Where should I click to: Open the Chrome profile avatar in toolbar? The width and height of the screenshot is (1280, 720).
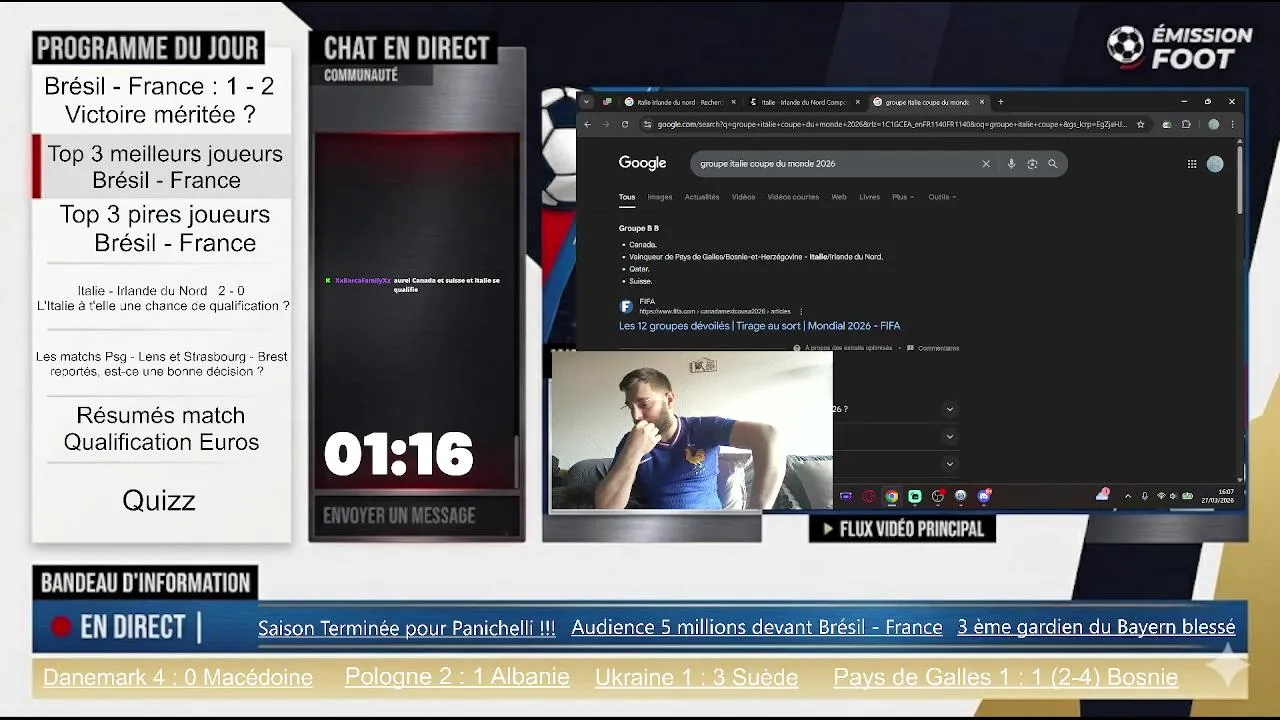tap(1213, 124)
